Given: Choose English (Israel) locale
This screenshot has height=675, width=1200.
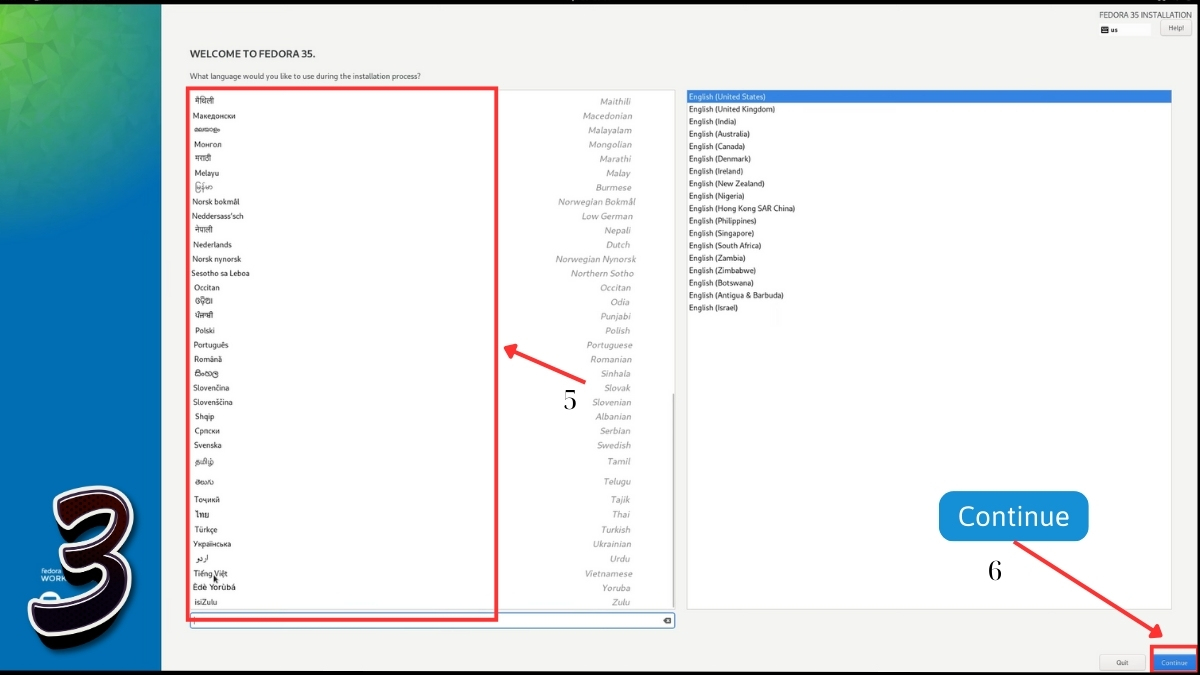Looking at the screenshot, I should pos(929,308).
